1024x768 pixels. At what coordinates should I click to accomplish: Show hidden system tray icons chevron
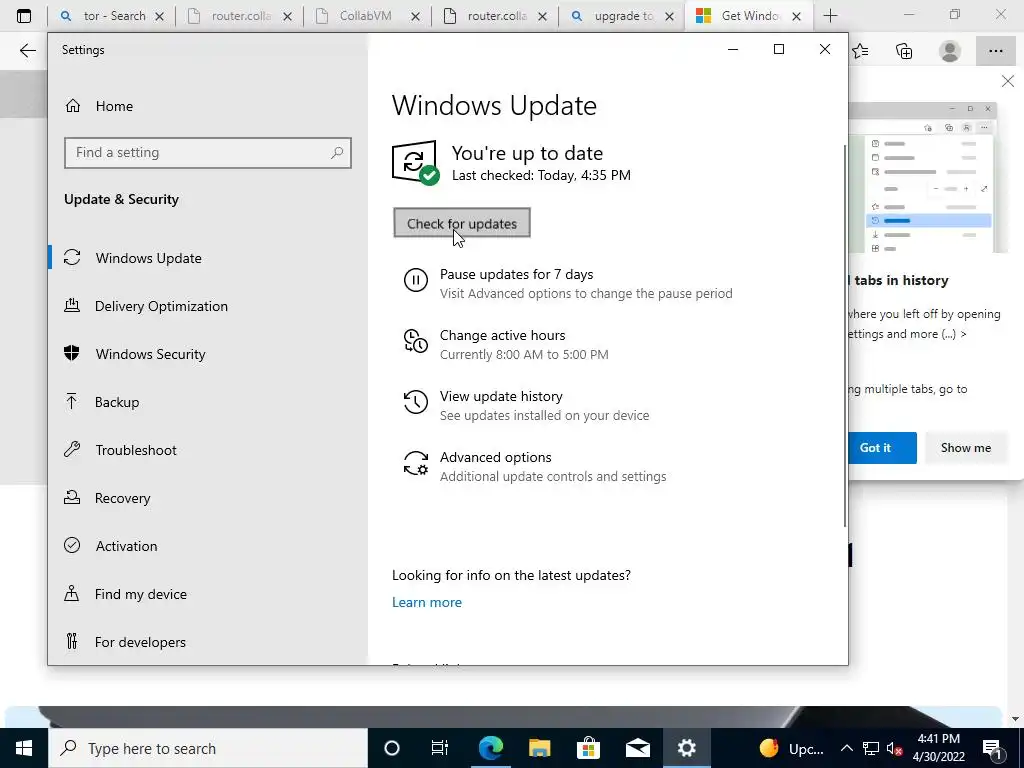pos(846,748)
